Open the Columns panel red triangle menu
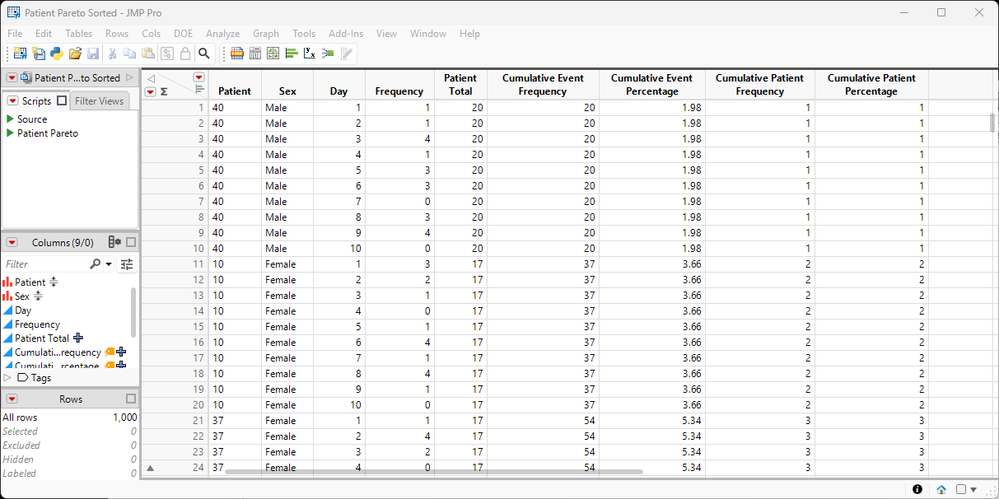Screen dimensions: 999x499 point(12,242)
